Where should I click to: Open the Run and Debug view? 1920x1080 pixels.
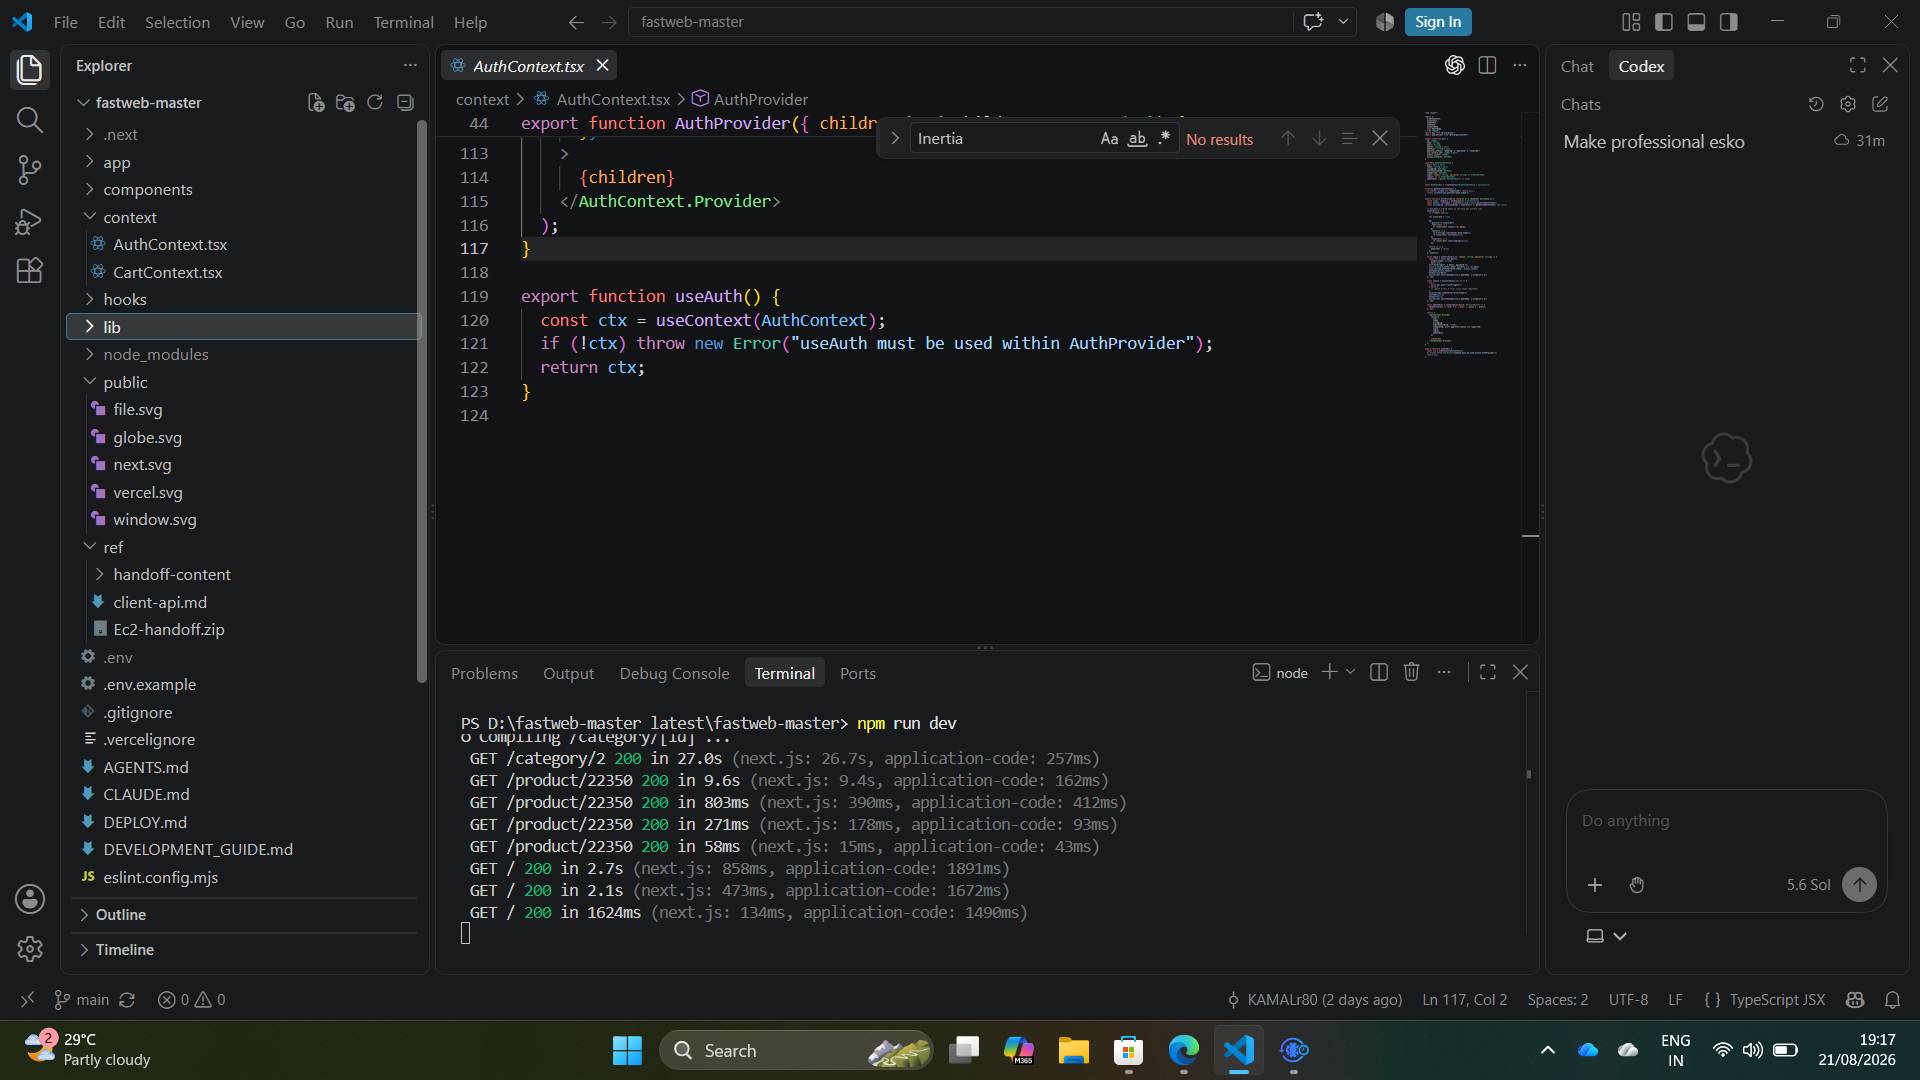point(30,221)
